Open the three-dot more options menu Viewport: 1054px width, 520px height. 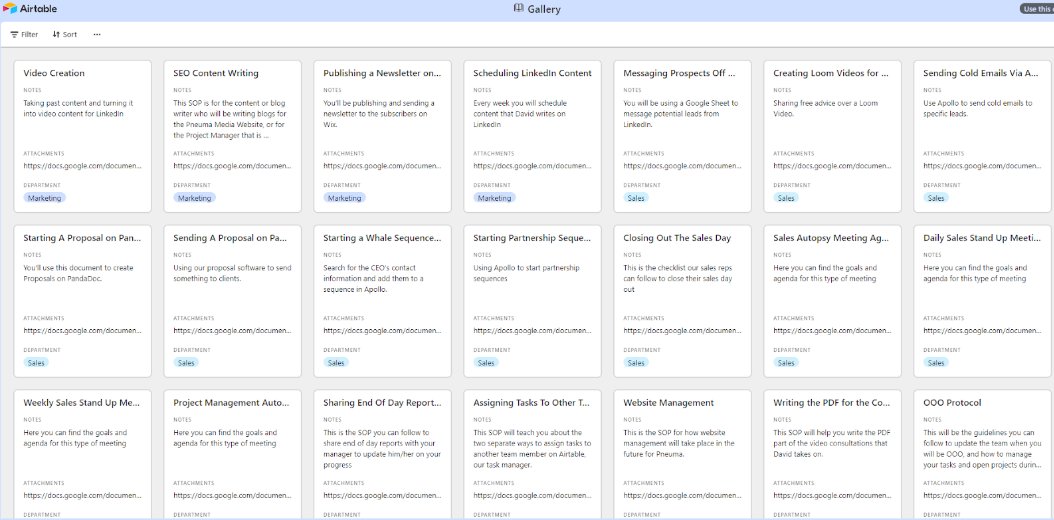(97, 34)
